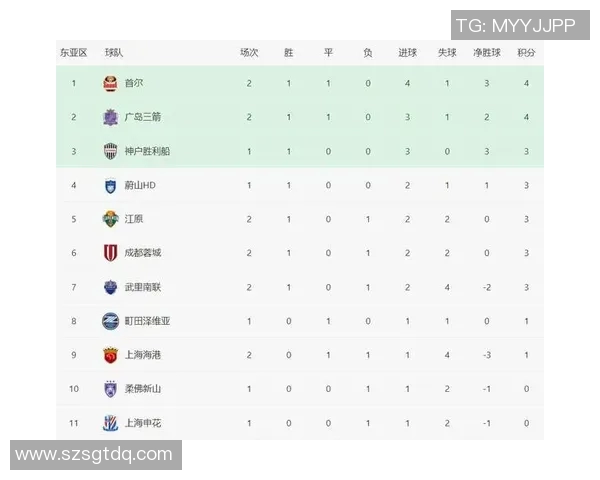Click the 场次 matches played header
Image resolution: width=600 pixels, height=480 pixels.
coord(249,52)
